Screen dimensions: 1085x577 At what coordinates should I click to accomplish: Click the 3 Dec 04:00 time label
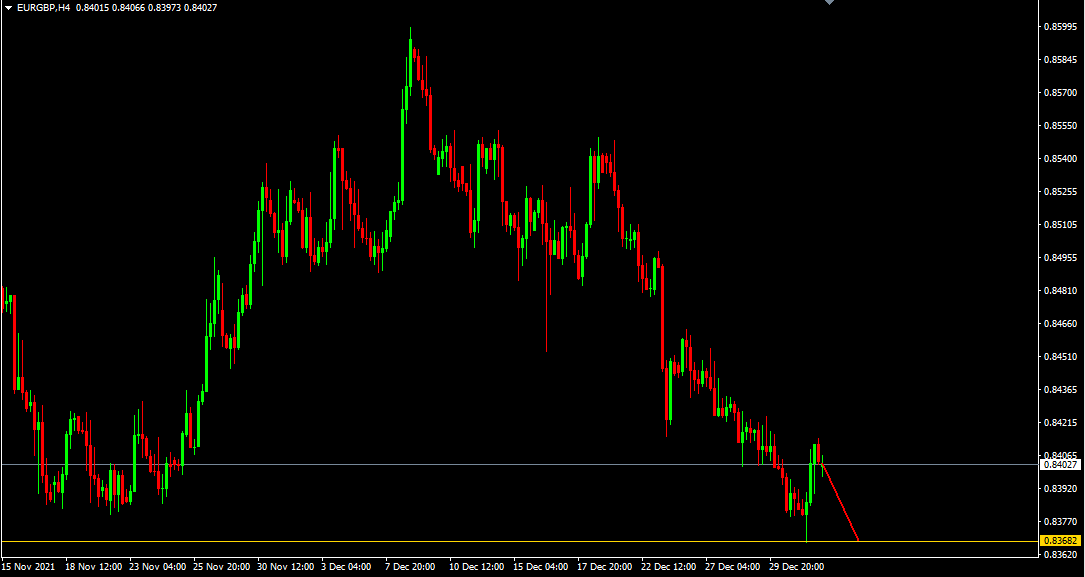[347, 567]
